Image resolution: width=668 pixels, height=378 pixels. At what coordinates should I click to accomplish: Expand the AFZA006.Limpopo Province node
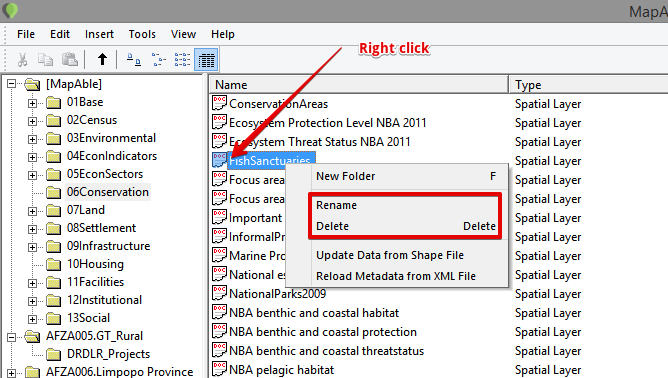point(12,373)
